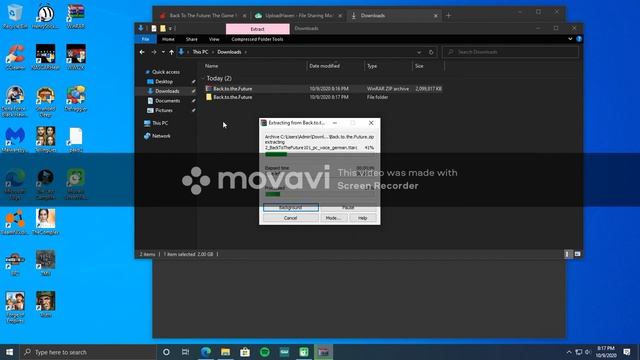Collapse the Today (2) file group
This screenshot has width=640, height=360.
[x=203, y=78]
